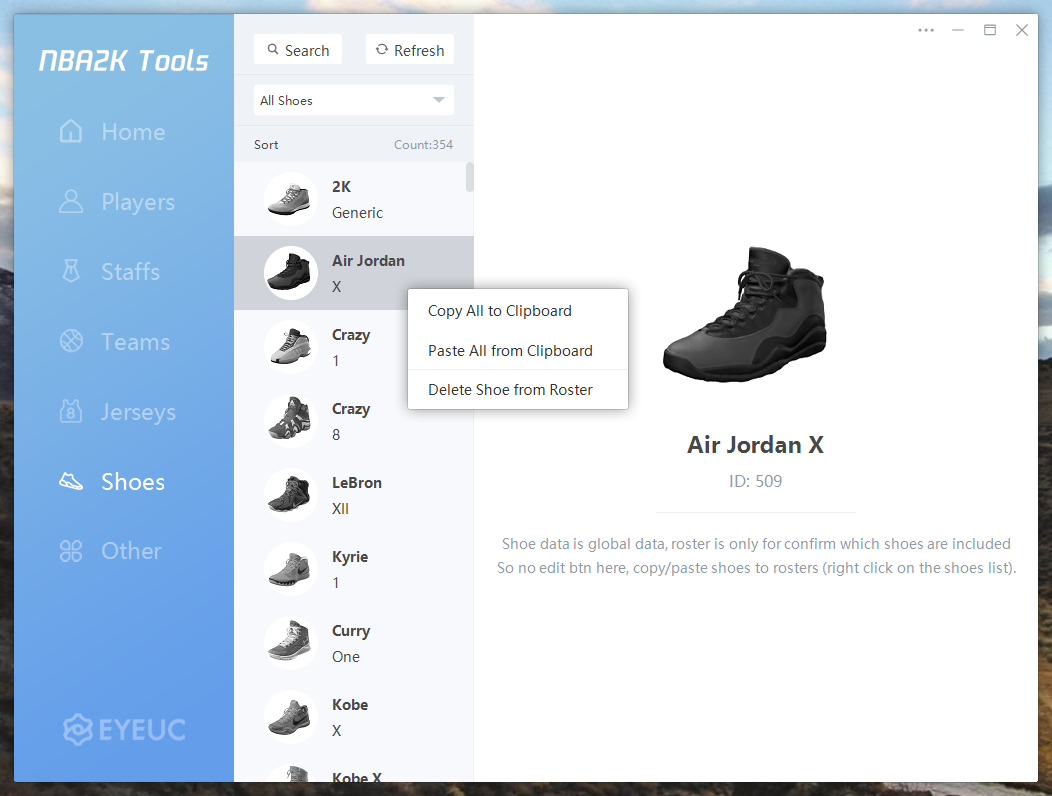
Task: Click the 2K brand name
Action: coord(341,187)
